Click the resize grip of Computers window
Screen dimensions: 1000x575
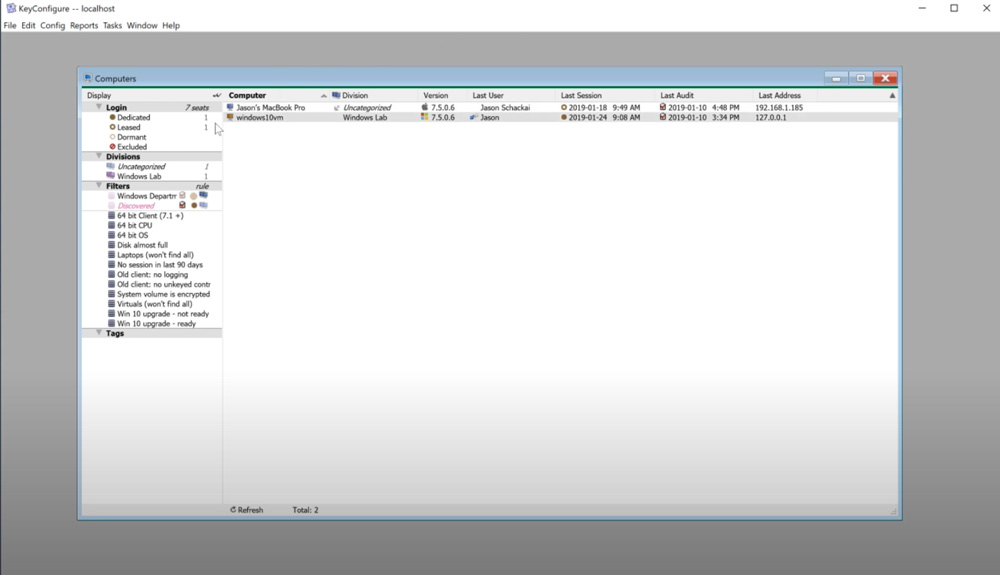(893, 511)
